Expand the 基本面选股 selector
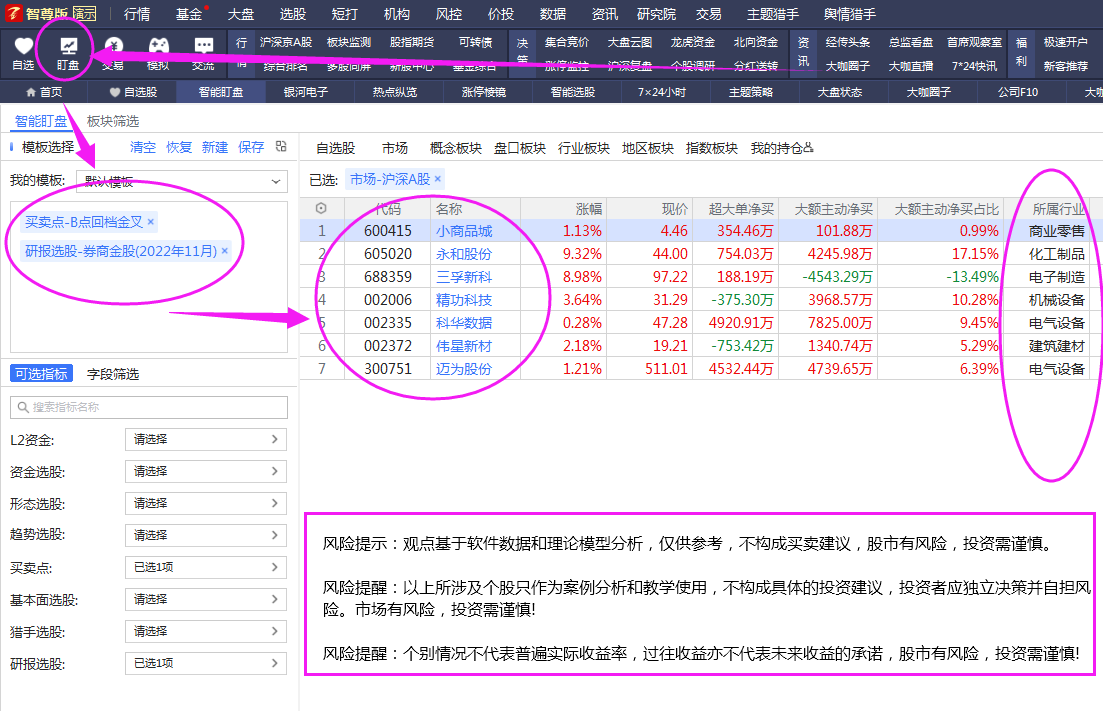This screenshot has height=711, width=1103. (205, 599)
